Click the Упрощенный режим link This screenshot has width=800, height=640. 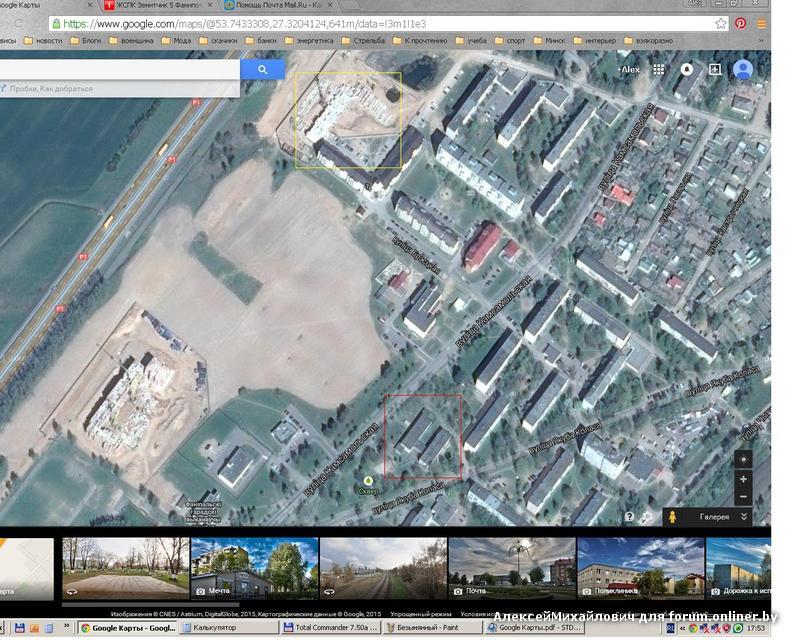[x=421, y=614]
